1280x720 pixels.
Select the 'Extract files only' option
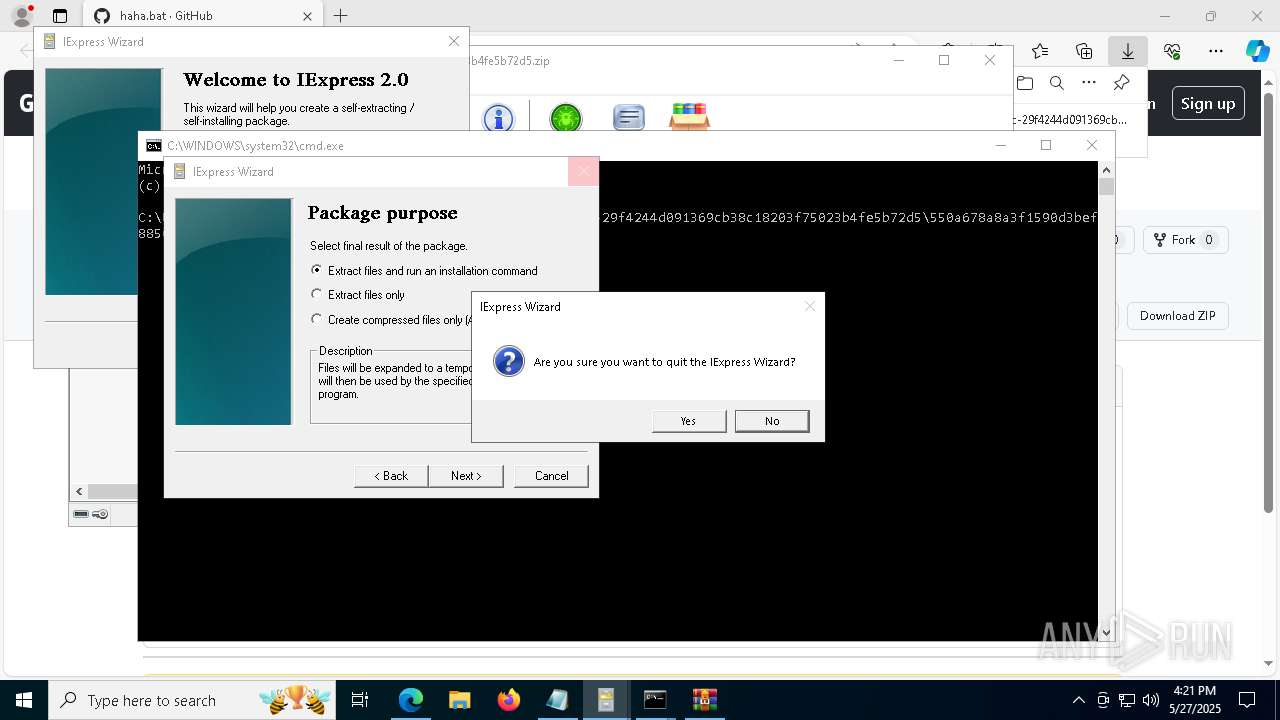coord(358,295)
